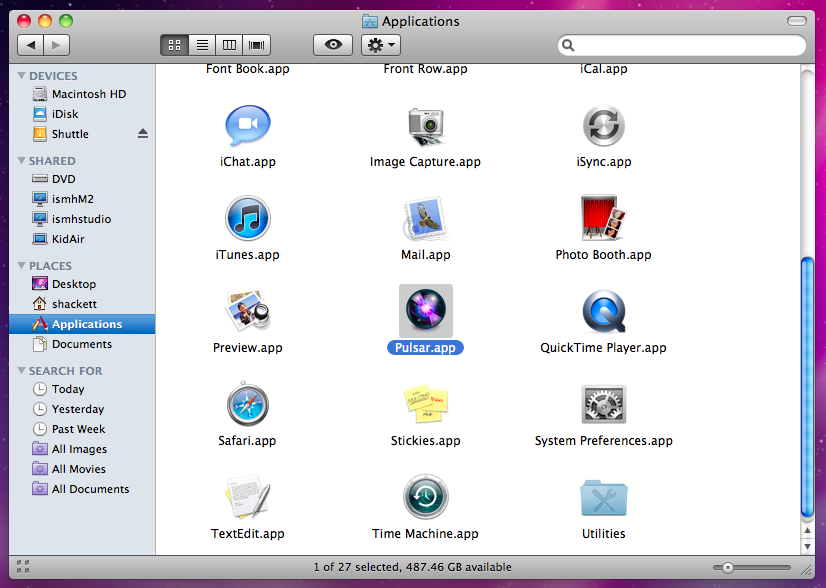This screenshot has height=588, width=826.
Task: Select the Time Machine.app icon
Action: tap(426, 497)
